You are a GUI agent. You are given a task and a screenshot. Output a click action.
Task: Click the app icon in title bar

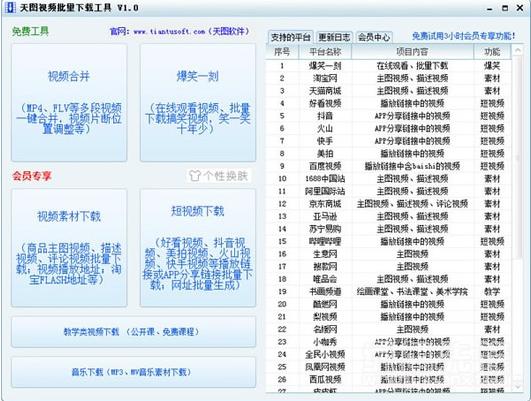click(10, 7)
